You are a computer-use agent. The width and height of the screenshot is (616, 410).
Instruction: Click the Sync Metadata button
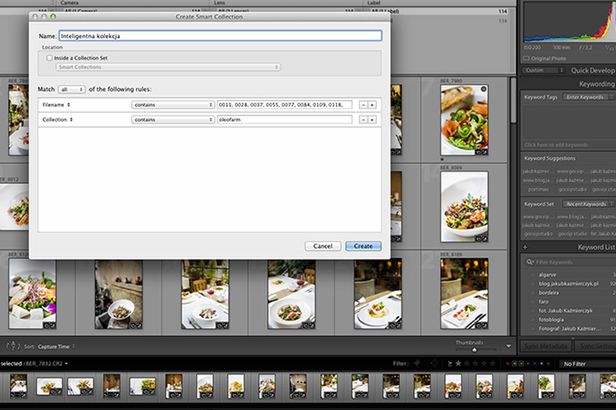[x=545, y=346]
